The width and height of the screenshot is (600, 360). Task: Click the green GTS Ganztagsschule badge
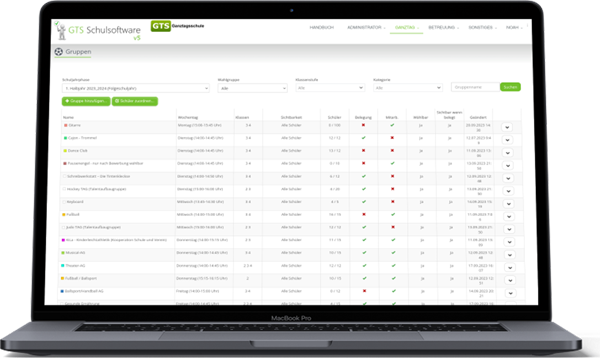click(x=161, y=26)
